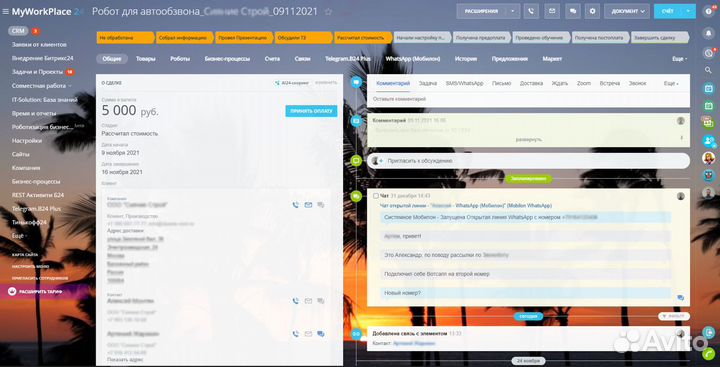Expand Ещё in the left sidebar menu

coord(19,236)
